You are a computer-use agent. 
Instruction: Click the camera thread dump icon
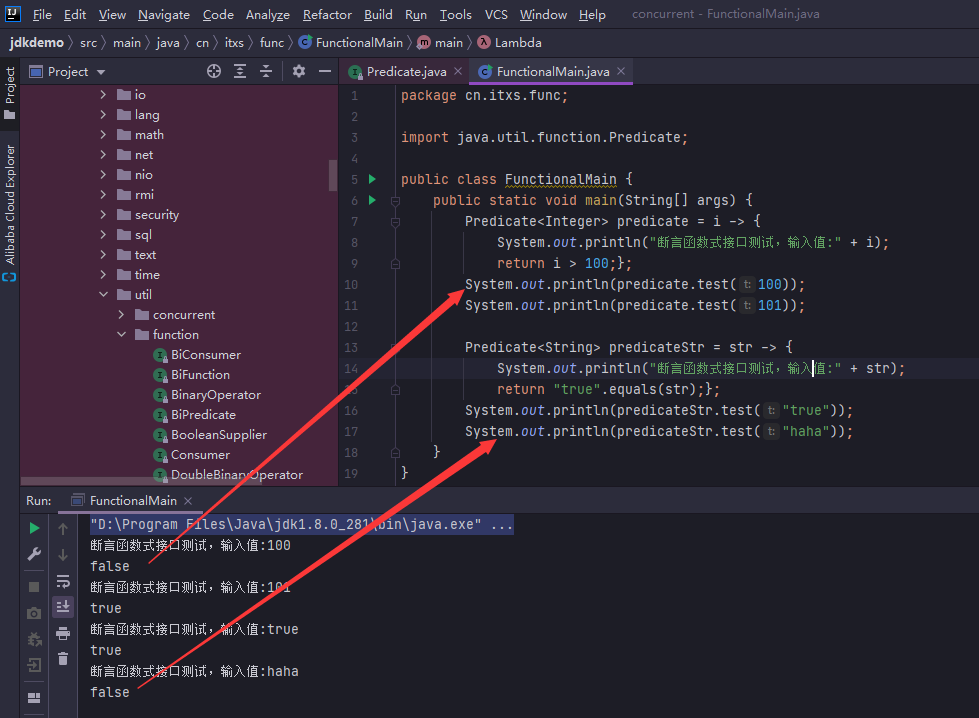(x=34, y=613)
